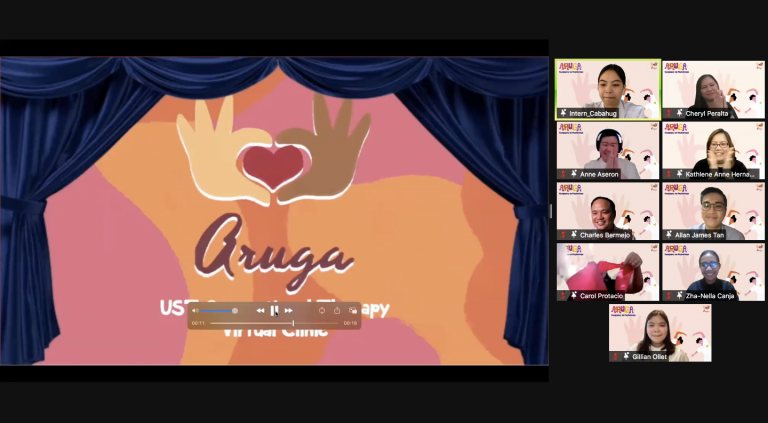Select Gillian Ollet's video tile

(660, 333)
